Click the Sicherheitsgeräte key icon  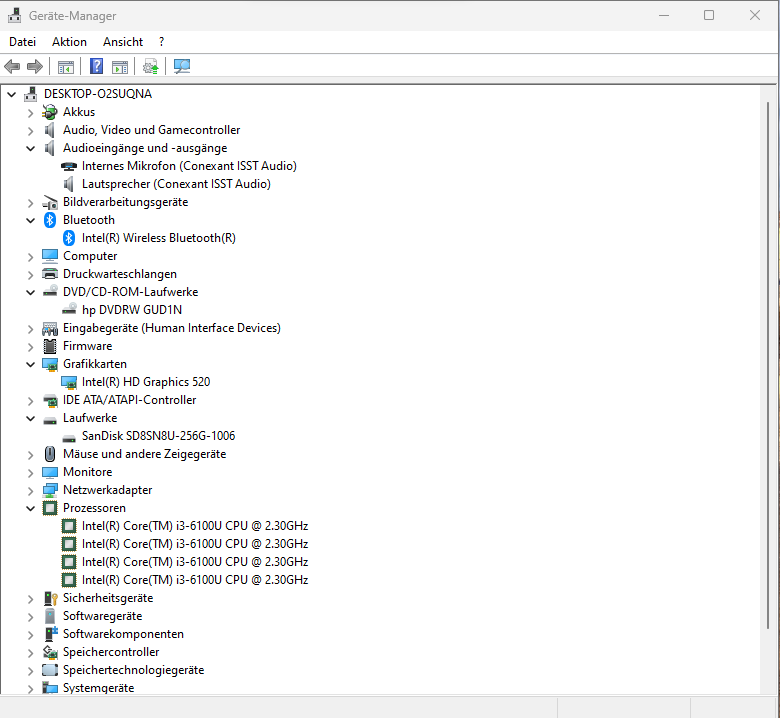point(51,598)
